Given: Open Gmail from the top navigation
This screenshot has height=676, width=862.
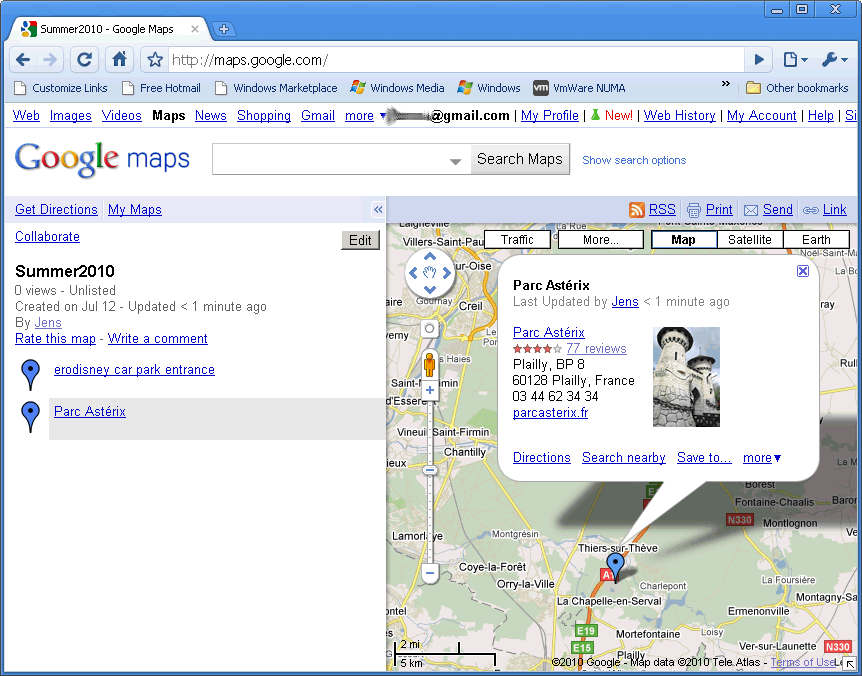Looking at the screenshot, I should pyautogui.click(x=318, y=115).
